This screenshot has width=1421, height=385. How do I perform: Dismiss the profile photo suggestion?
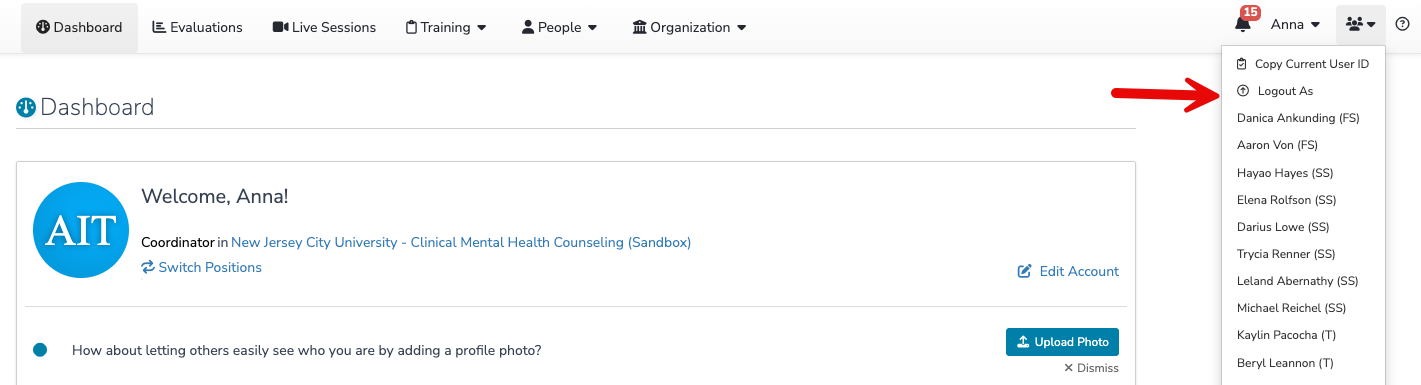(1091, 368)
